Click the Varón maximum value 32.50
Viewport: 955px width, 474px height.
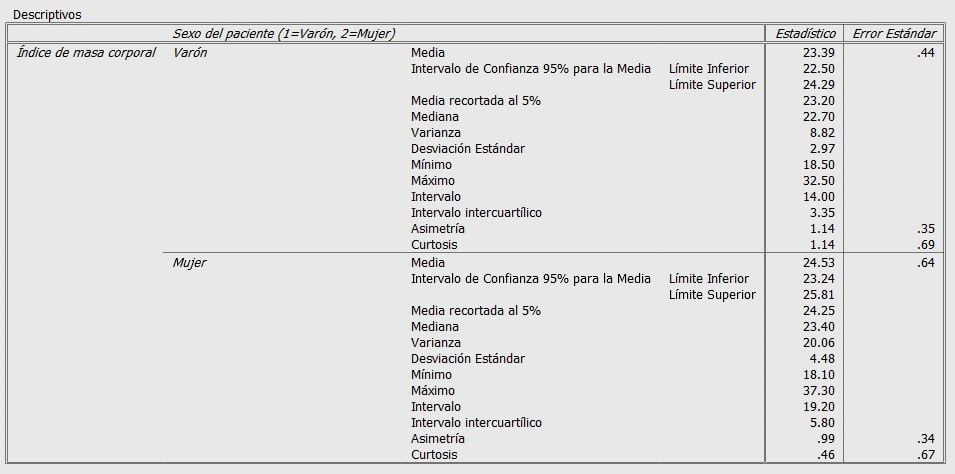pos(818,180)
